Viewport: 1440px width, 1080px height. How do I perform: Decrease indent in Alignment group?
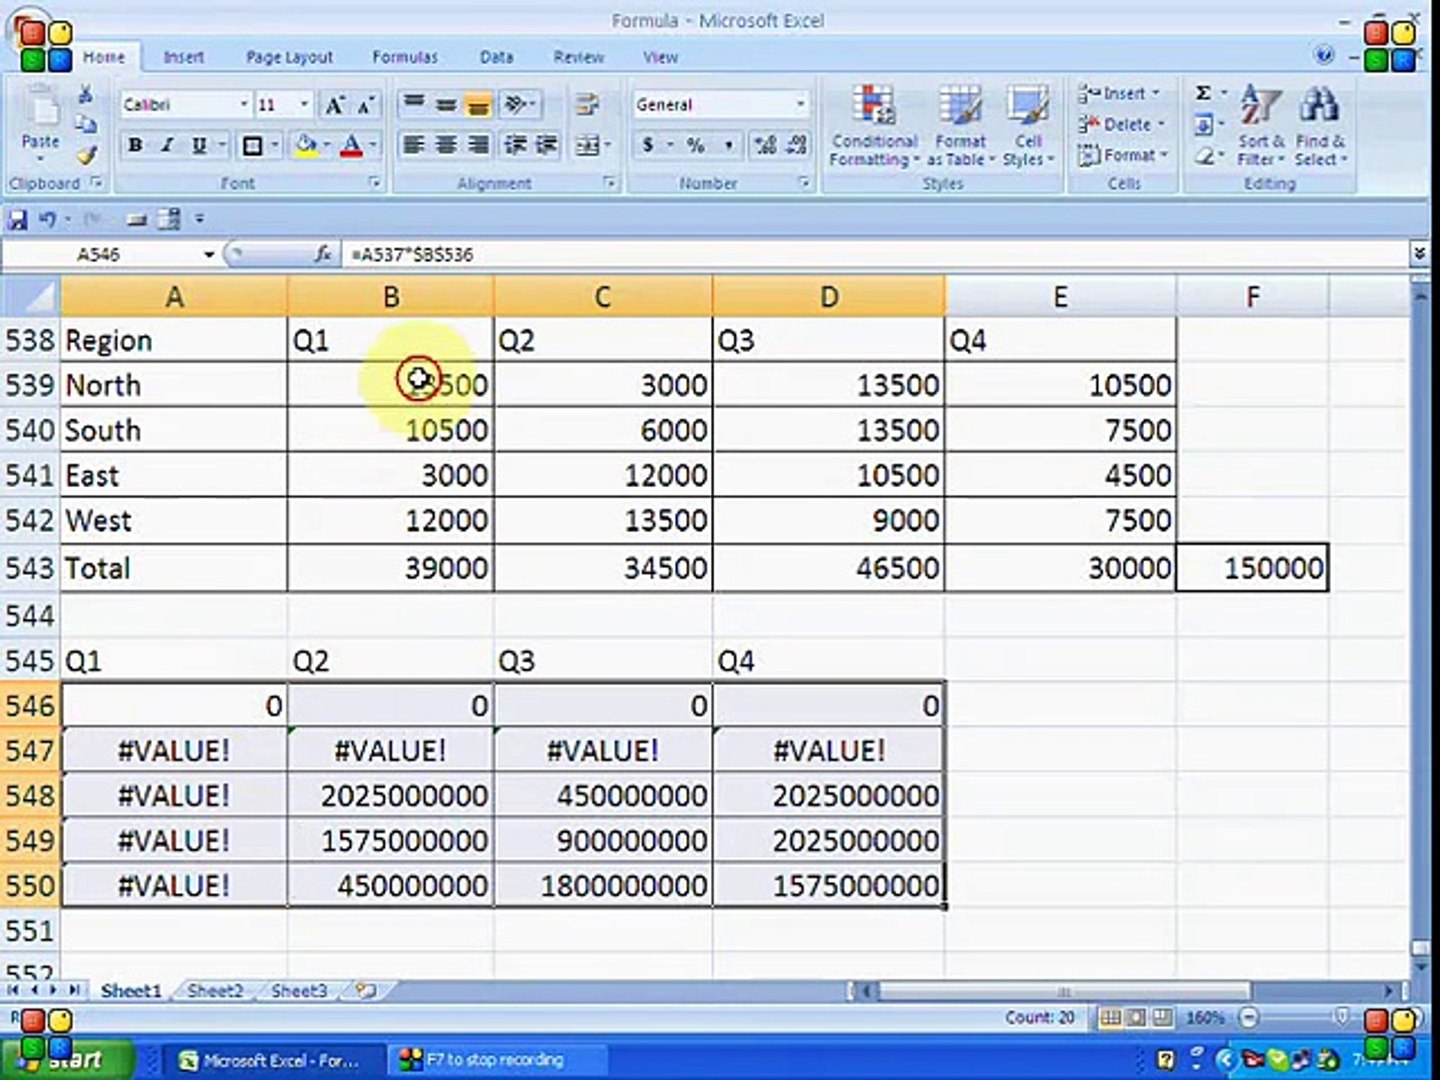(x=514, y=146)
